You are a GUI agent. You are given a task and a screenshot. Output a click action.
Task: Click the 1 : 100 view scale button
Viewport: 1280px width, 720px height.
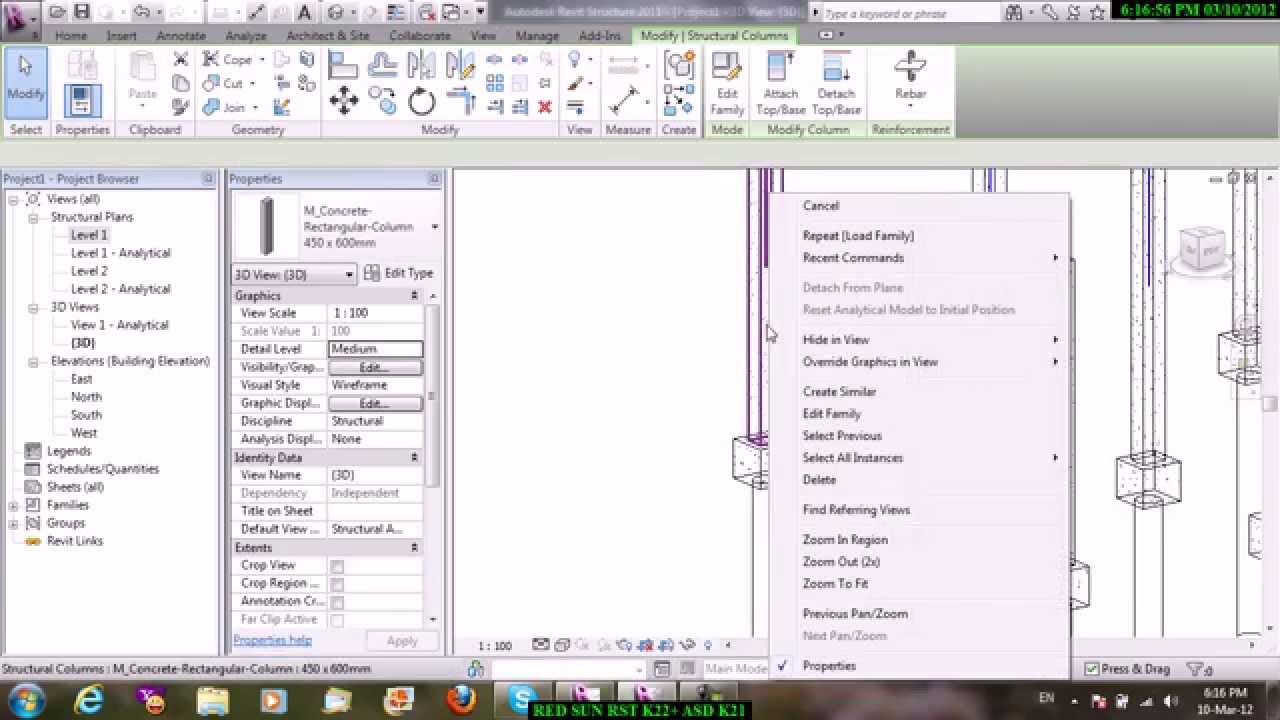(x=494, y=646)
